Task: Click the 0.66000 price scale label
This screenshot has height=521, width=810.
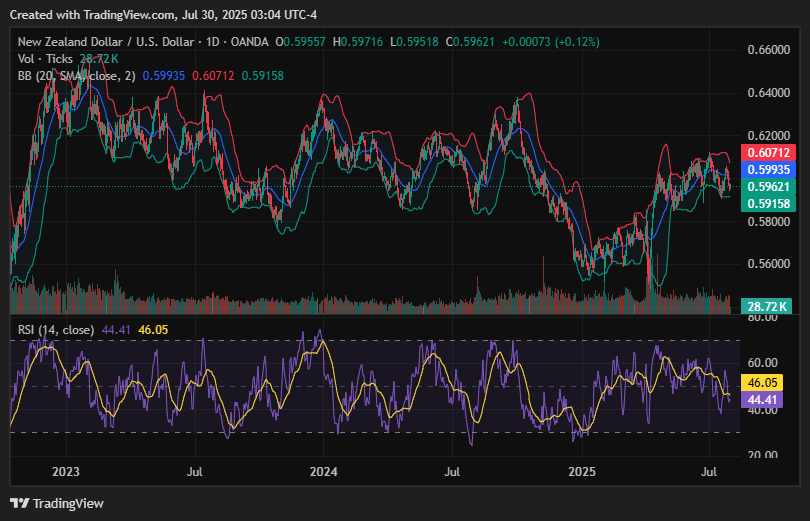Action: click(x=769, y=50)
